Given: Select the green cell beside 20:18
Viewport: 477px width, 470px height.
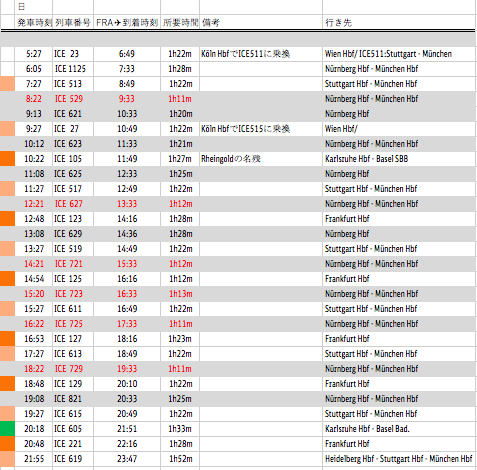Looking at the screenshot, I should (x=7, y=429).
